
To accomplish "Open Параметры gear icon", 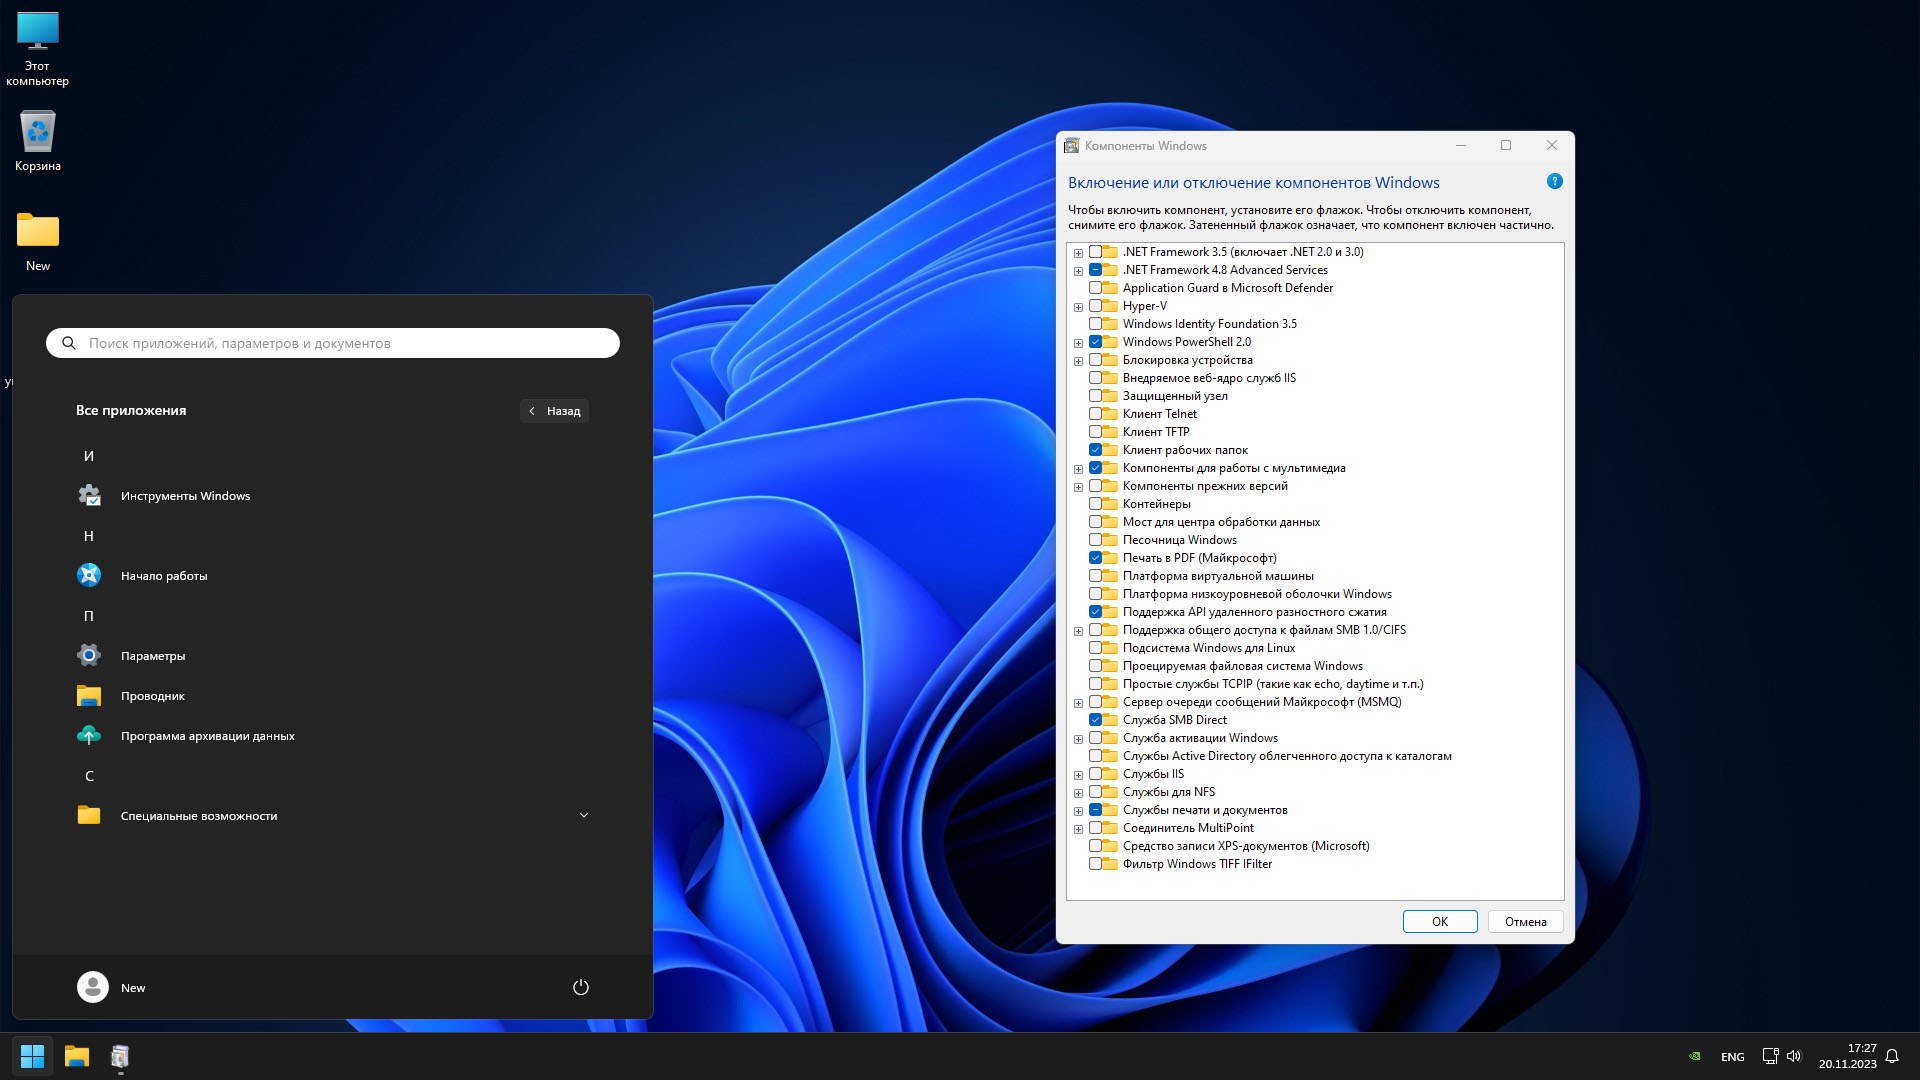I will coord(89,656).
